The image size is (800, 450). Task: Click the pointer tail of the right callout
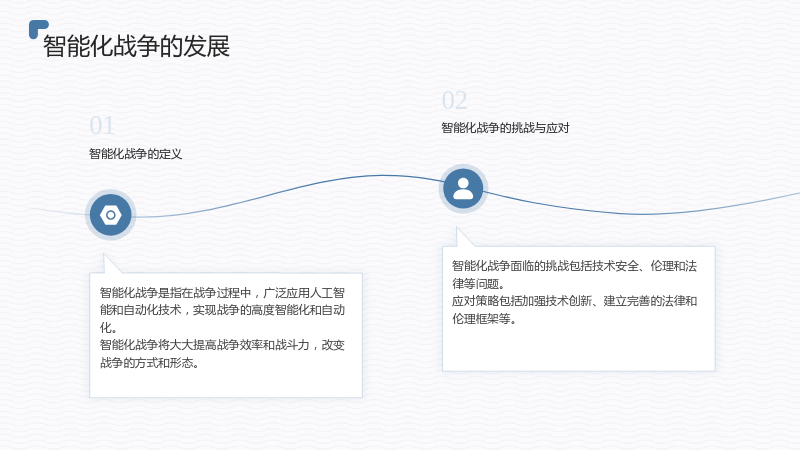(463, 238)
